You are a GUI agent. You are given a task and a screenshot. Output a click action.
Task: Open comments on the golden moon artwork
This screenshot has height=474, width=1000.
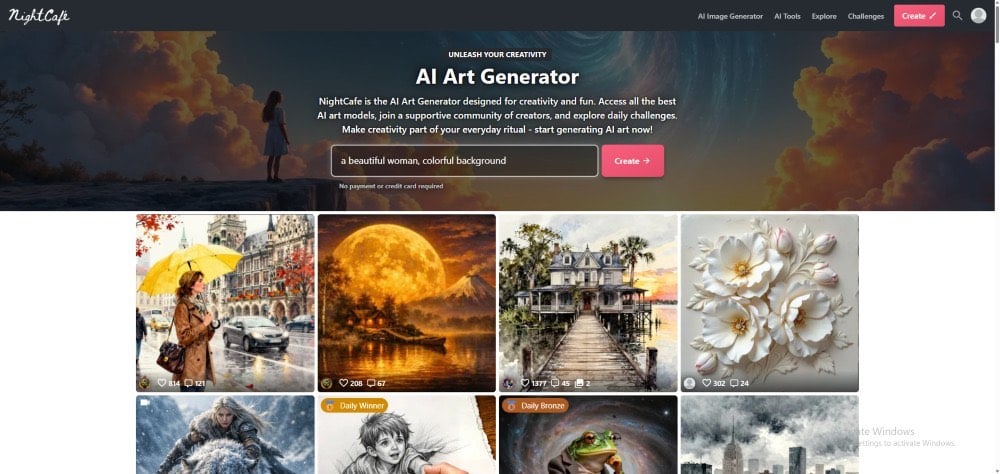(x=371, y=383)
